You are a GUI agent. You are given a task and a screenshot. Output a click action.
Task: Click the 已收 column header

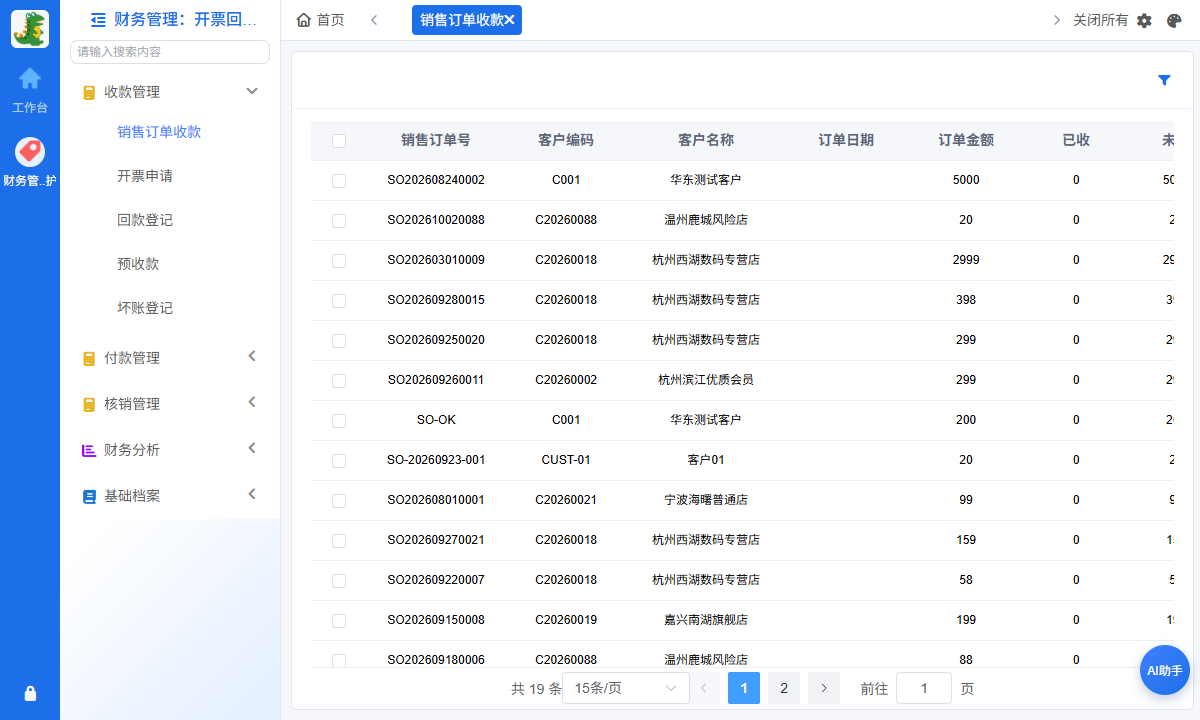1076,140
